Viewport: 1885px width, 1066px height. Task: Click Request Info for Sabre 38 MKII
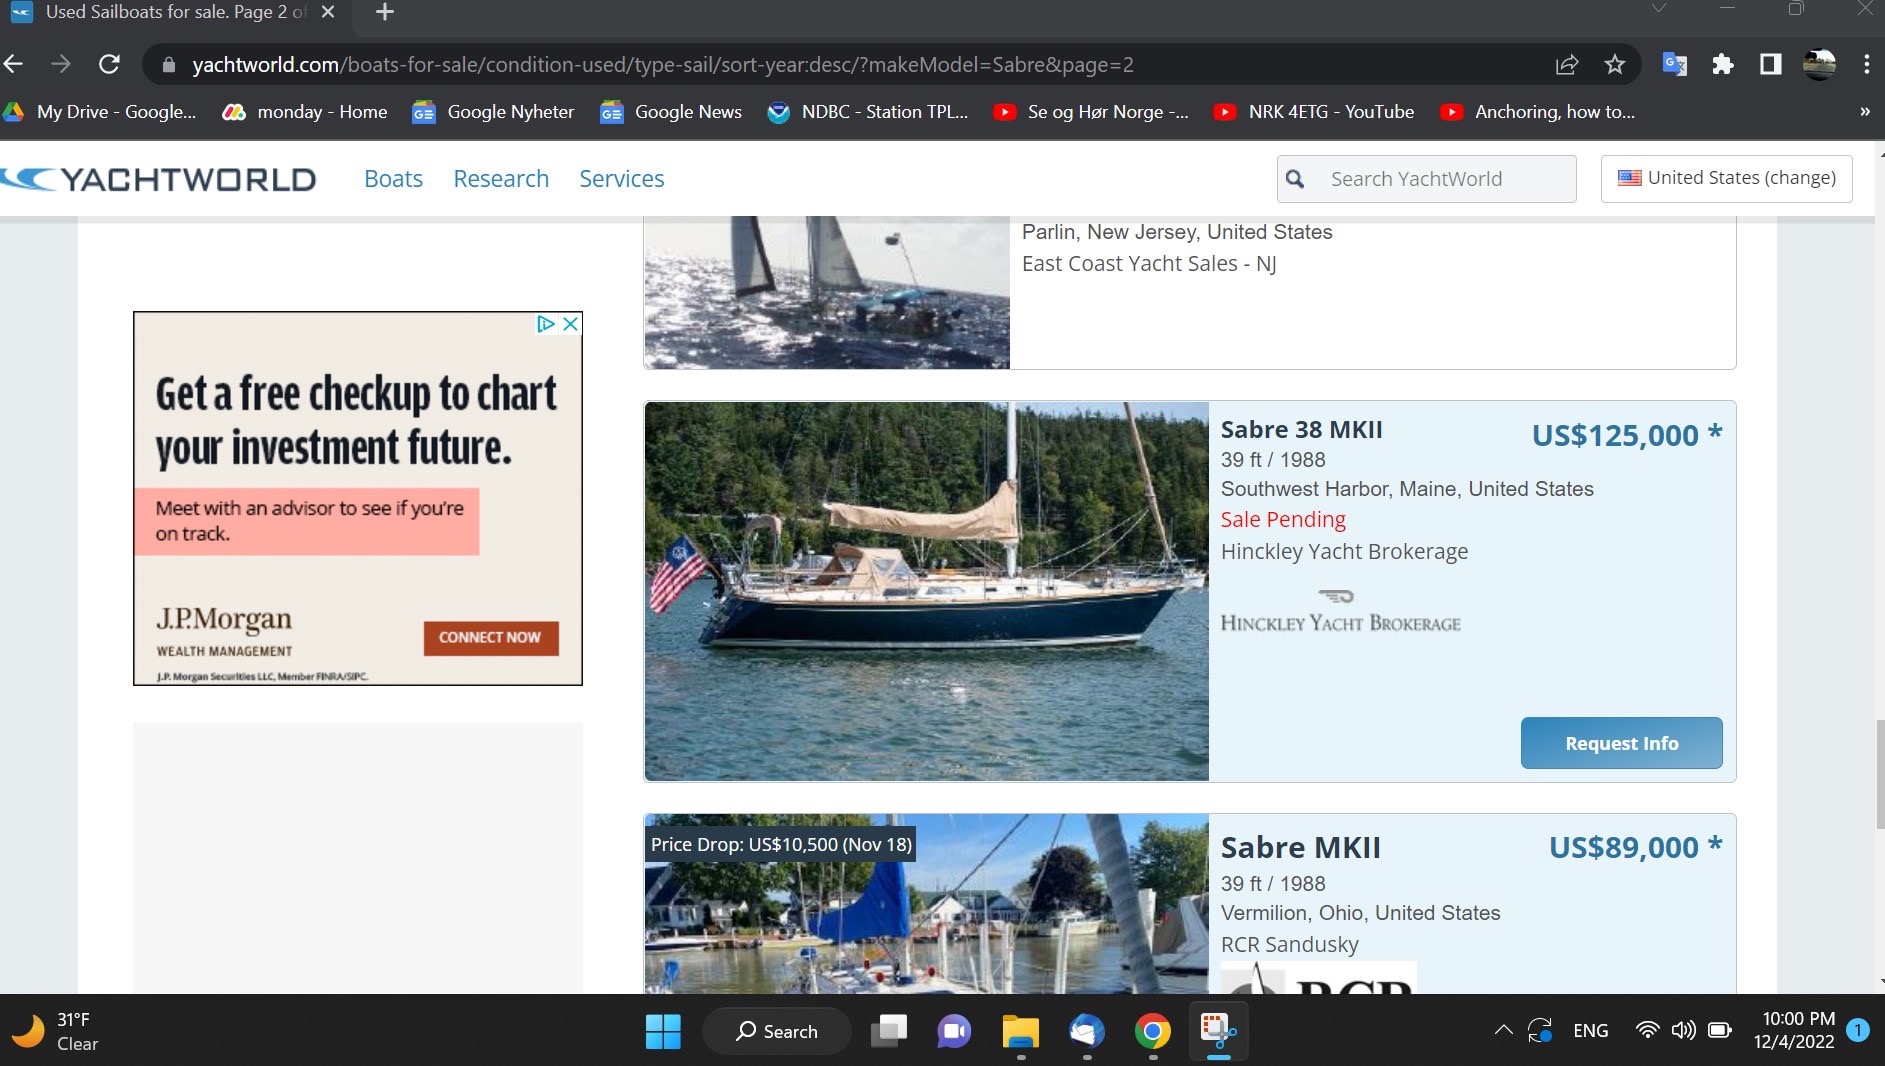pos(1621,743)
